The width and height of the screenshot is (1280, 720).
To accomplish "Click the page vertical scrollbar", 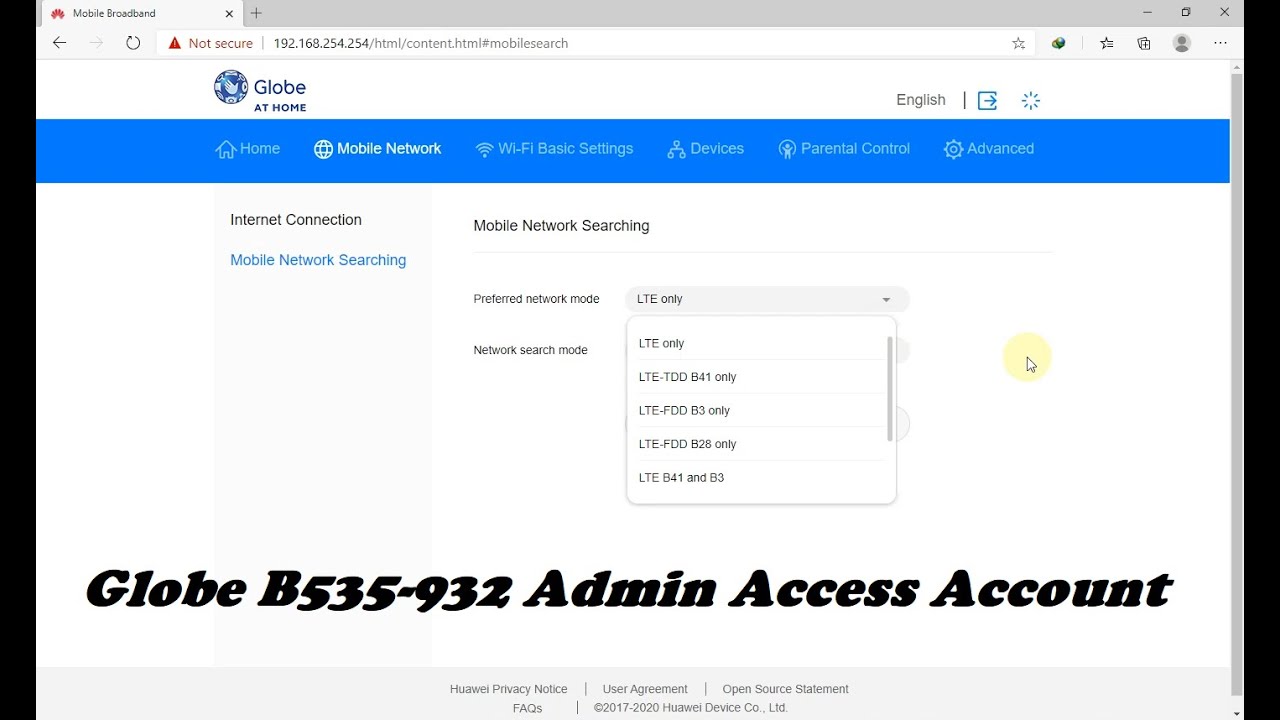I will pyautogui.click(x=1237, y=385).
